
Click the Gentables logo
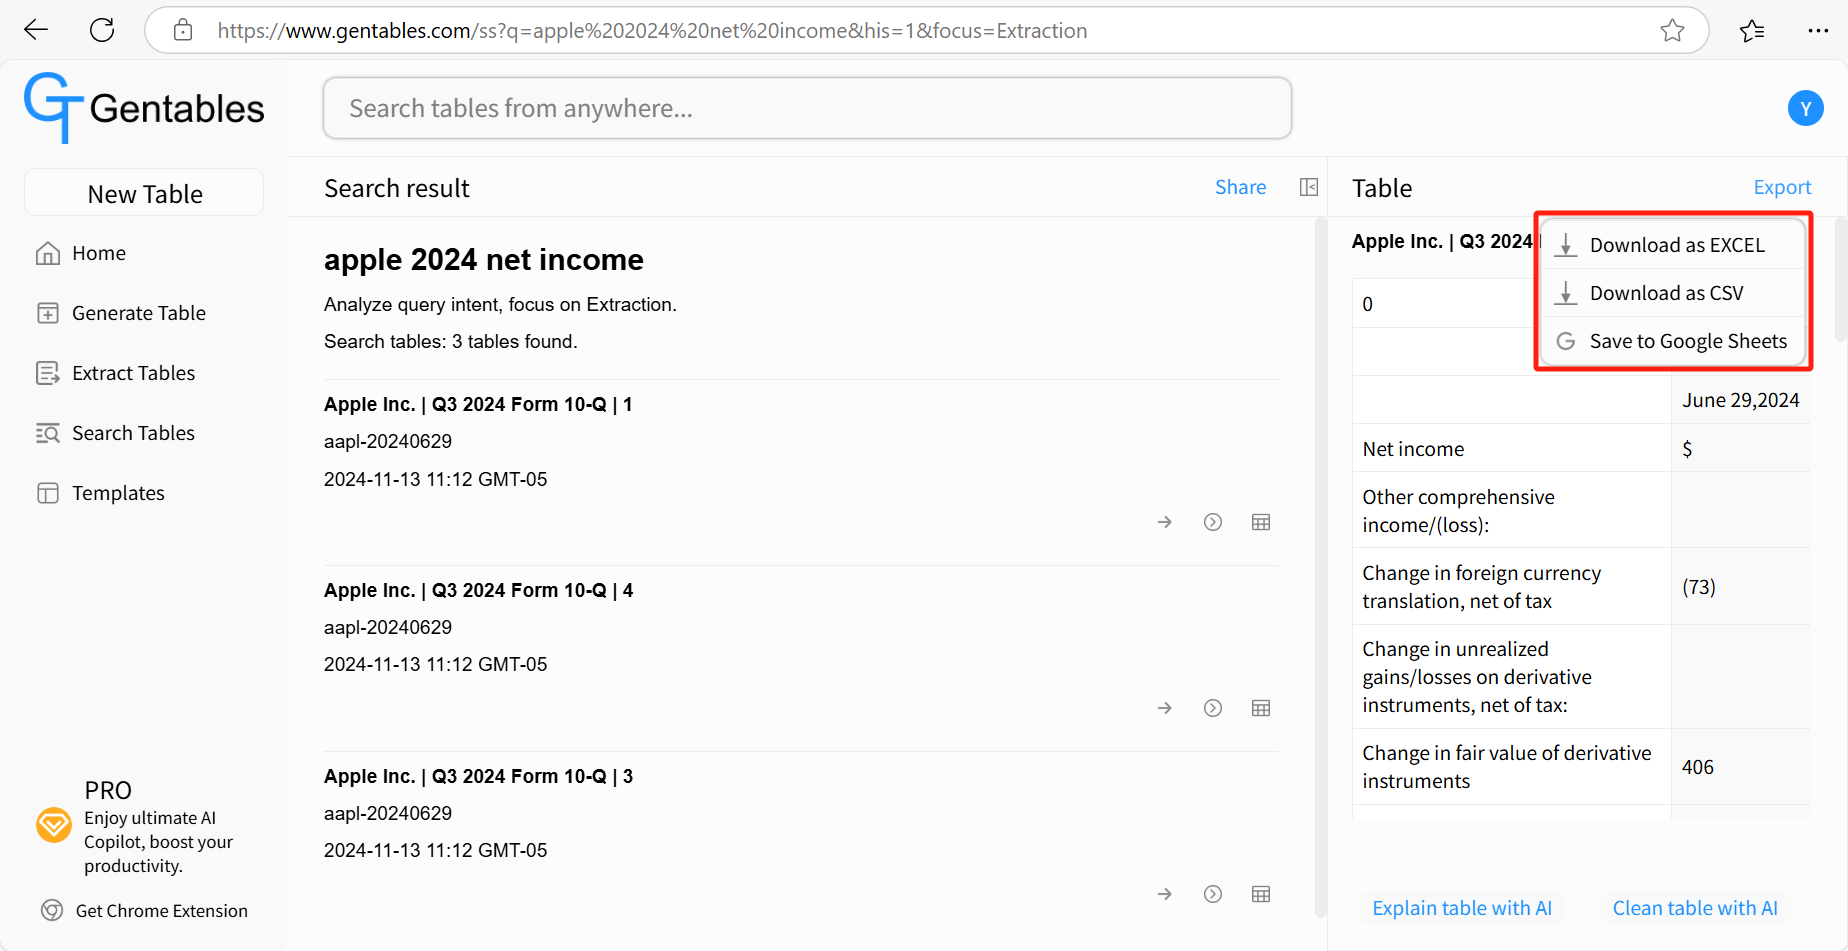click(x=144, y=108)
